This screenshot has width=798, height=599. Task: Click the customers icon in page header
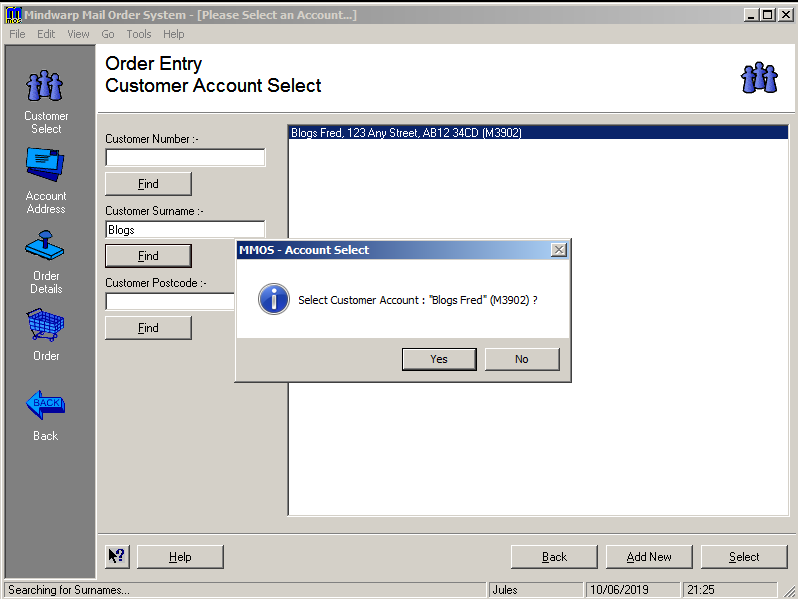[x=759, y=78]
